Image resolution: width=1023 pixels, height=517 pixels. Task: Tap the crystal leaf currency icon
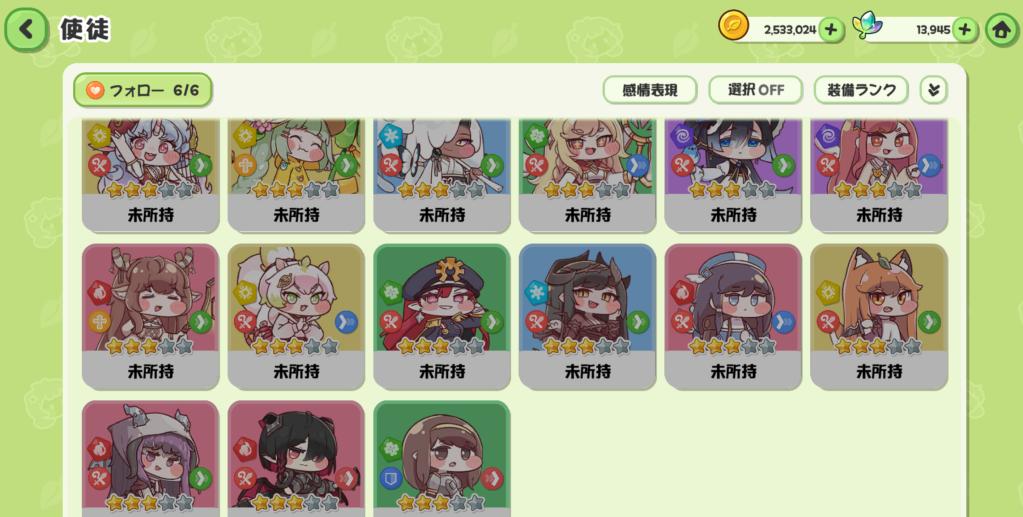click(x=867, y=27)
